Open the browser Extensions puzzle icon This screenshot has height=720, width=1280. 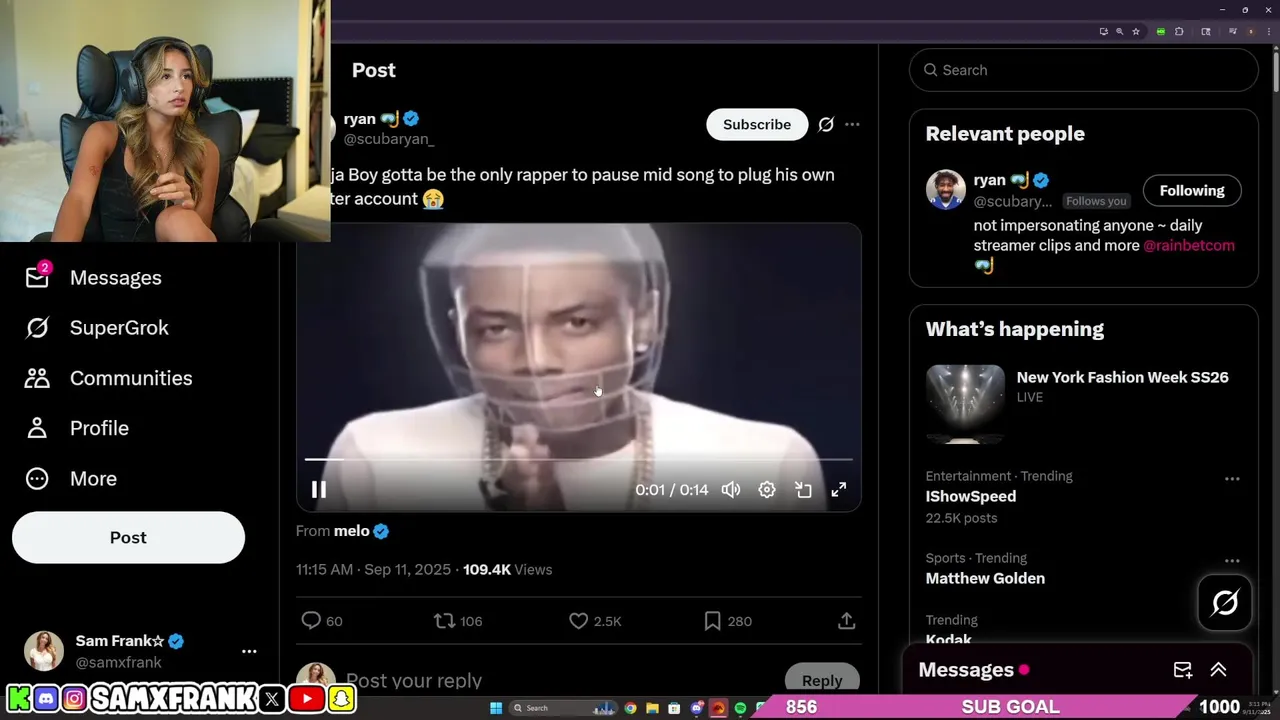1179,32
